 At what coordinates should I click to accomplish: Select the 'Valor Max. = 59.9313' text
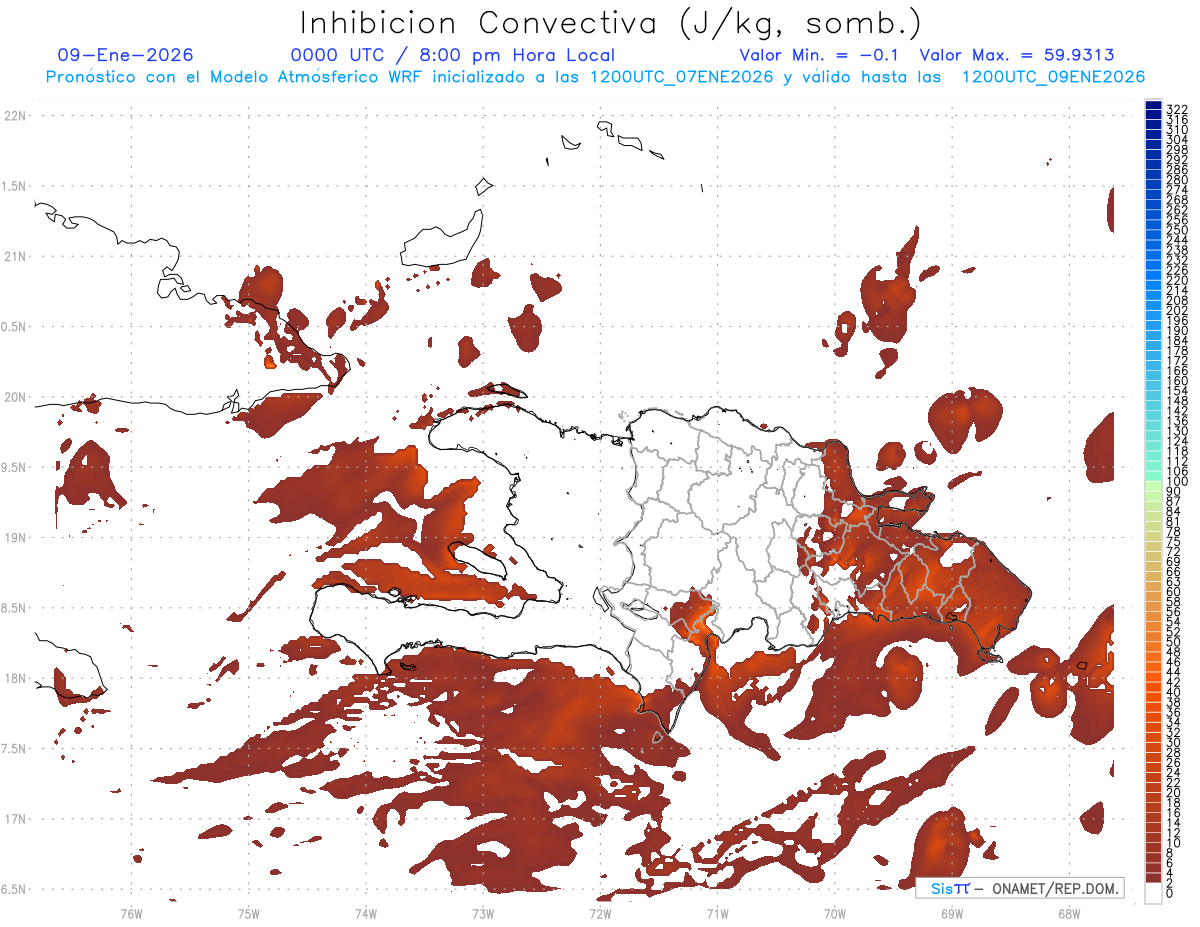pos(1017,55)
